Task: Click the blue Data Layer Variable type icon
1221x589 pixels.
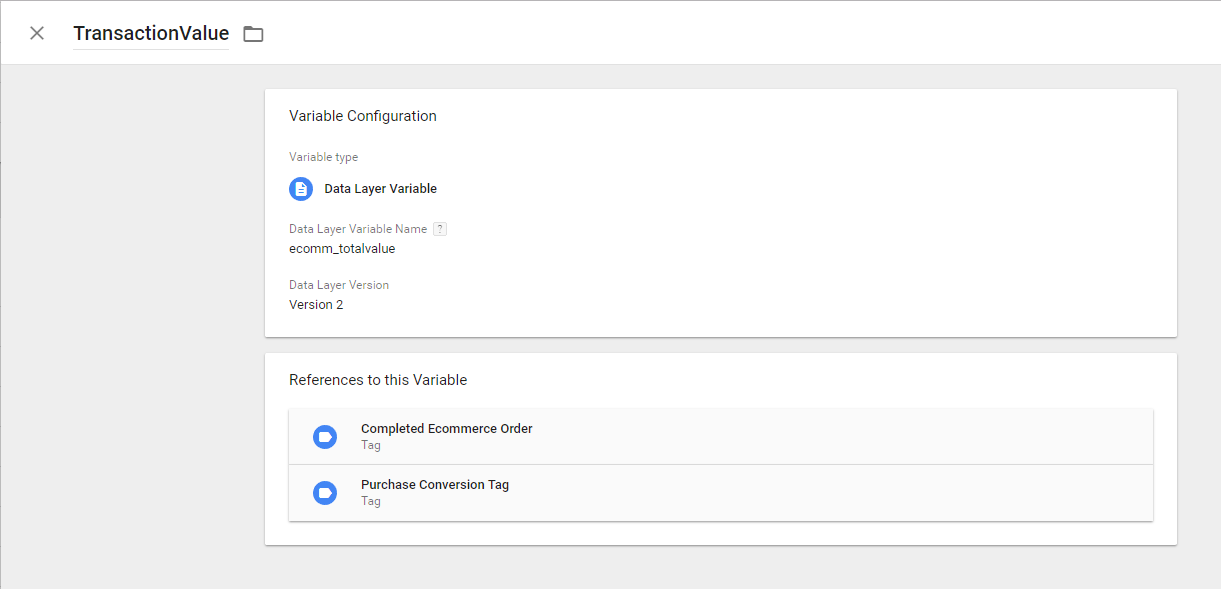Action: click(301, 189)
